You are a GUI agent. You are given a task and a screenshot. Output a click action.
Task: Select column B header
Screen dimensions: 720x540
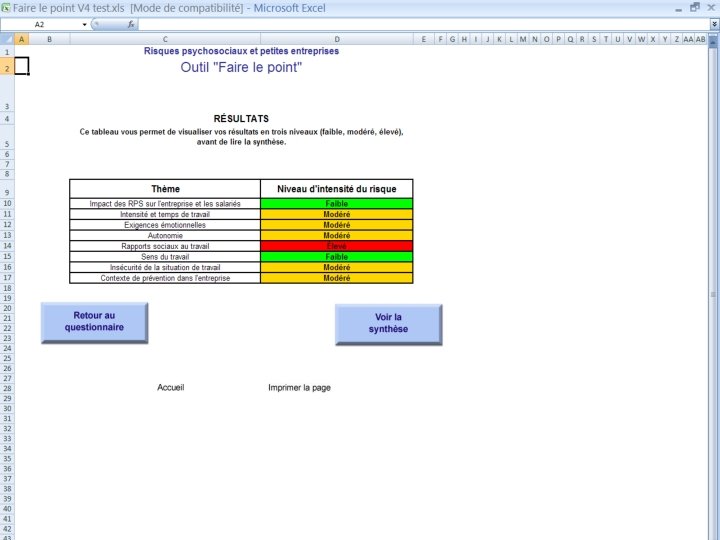(49, 39)
